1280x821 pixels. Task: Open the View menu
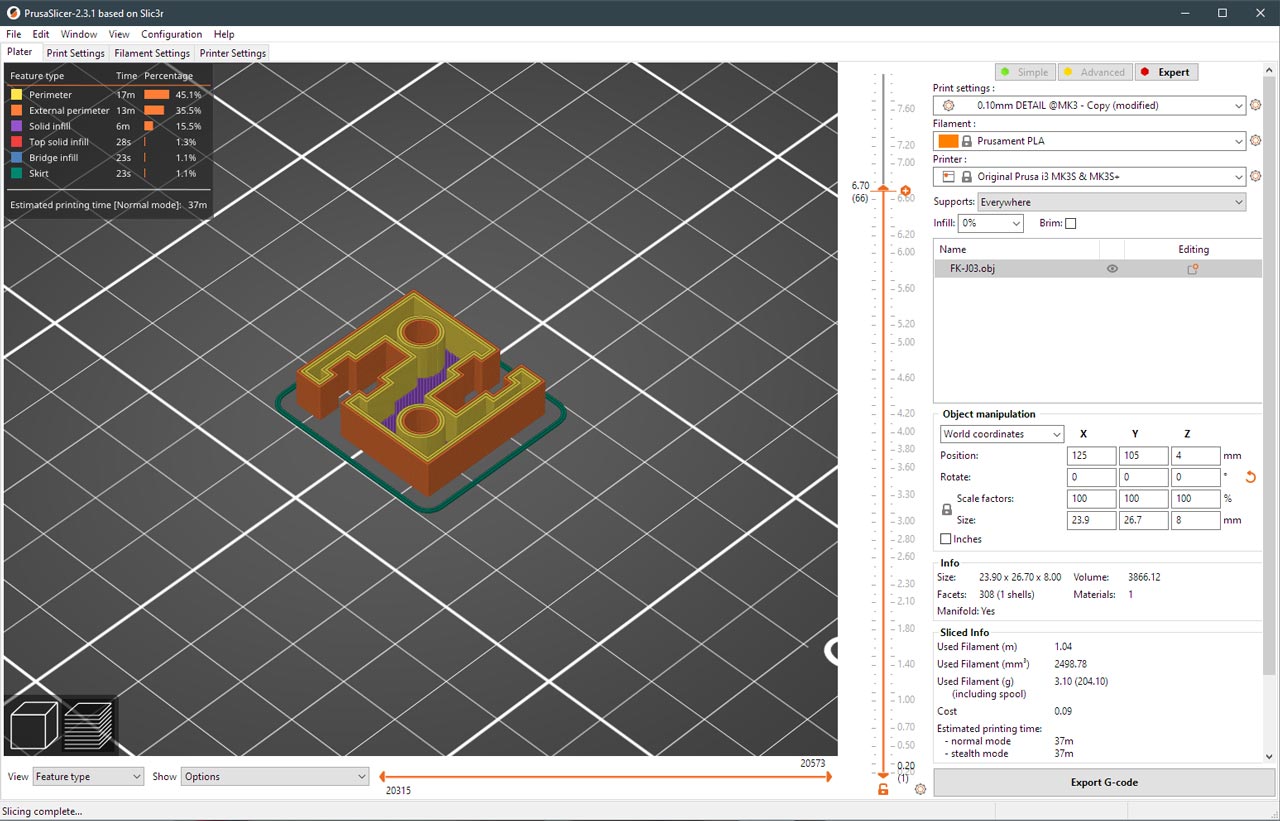click(x=119, y=34)
